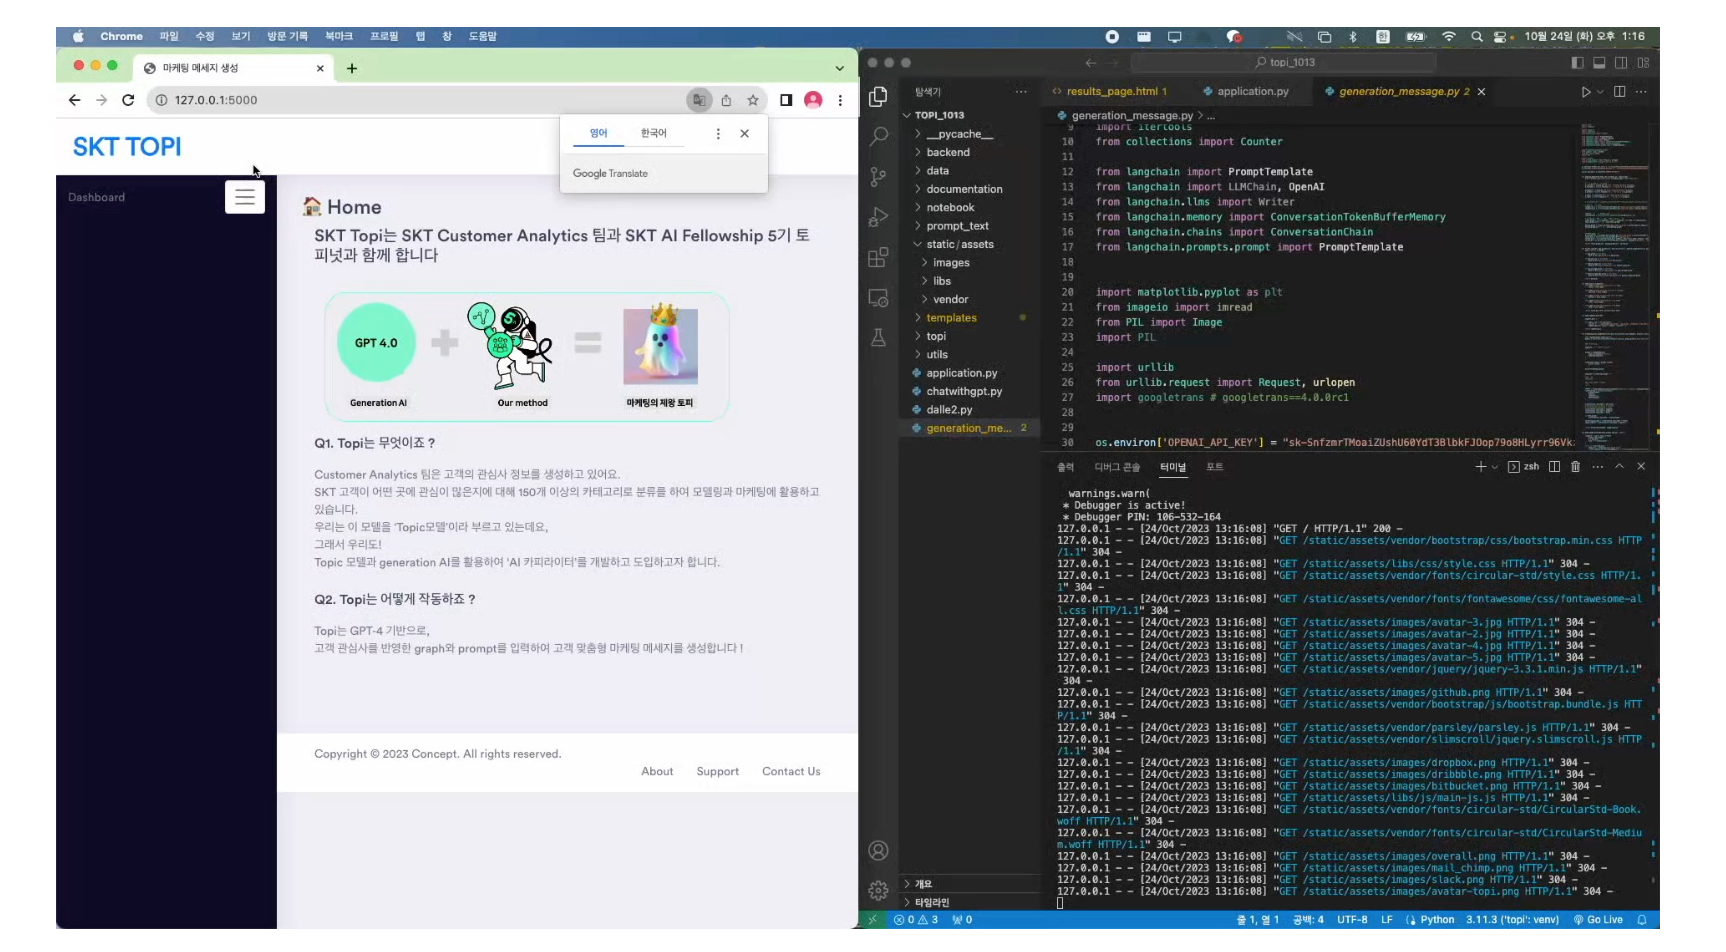Run the Python file with play icon
1726x952 pixels.
click(x=1585, y=92)
